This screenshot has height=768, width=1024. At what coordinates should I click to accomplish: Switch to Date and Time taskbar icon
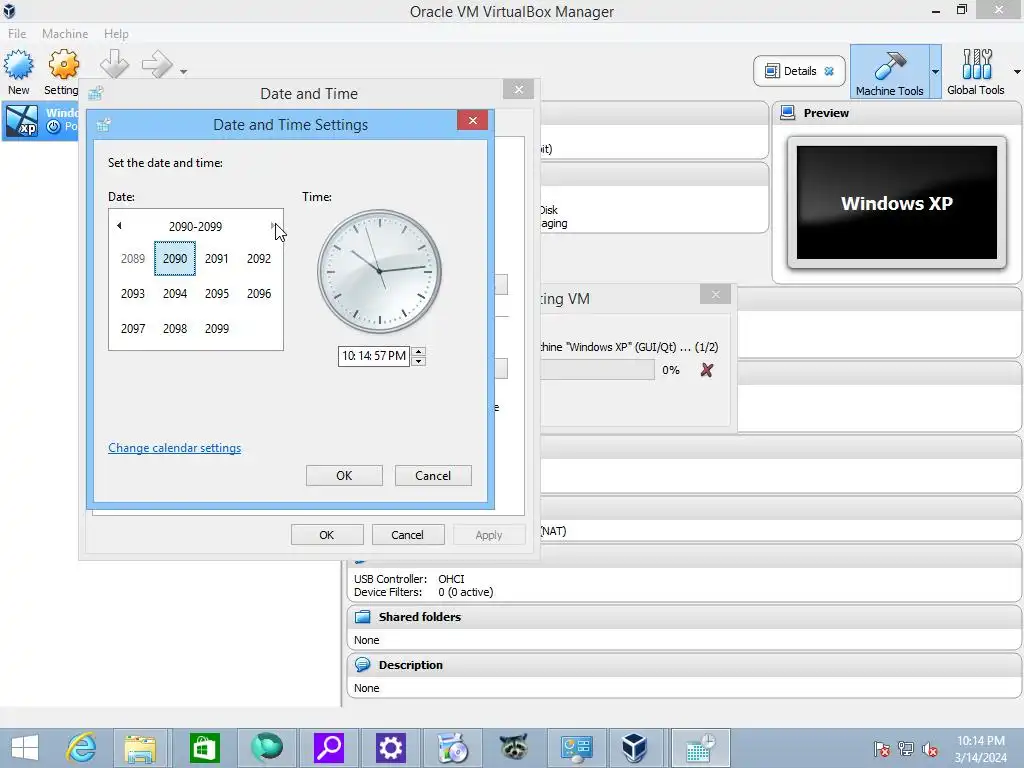[x=700, y=748]
